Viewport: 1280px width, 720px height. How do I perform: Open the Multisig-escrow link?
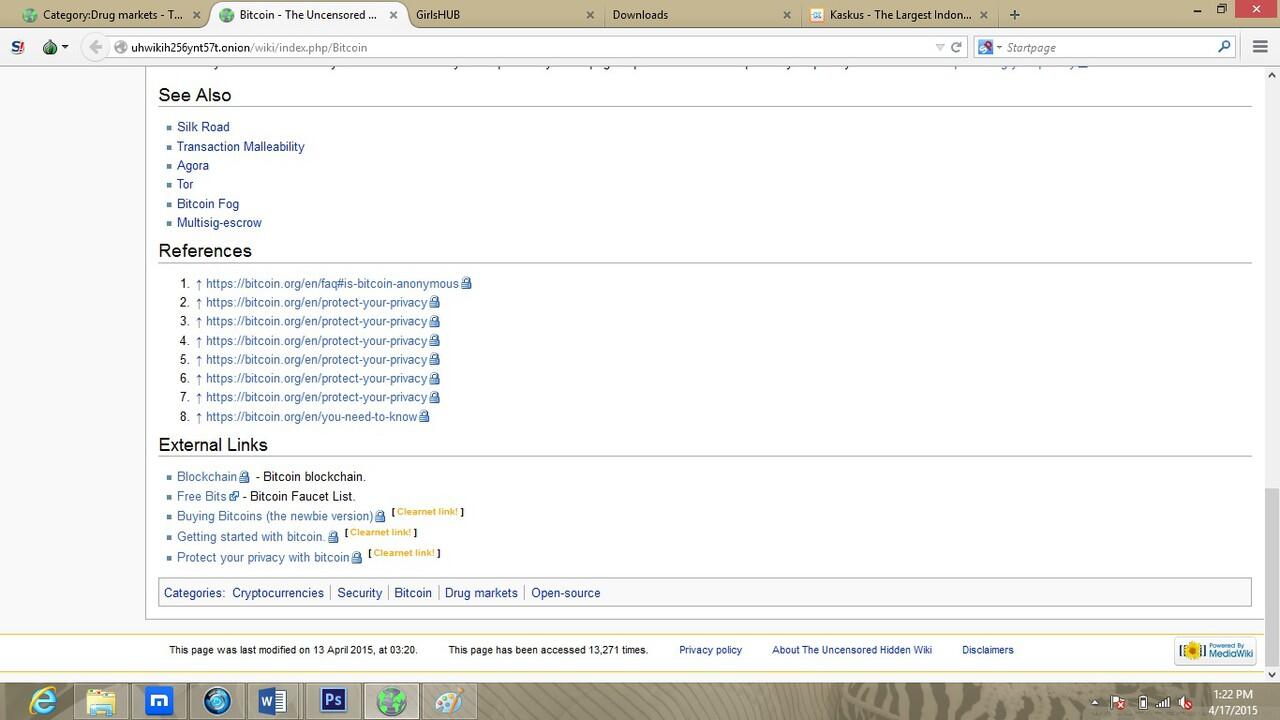(x=219, y=222)
